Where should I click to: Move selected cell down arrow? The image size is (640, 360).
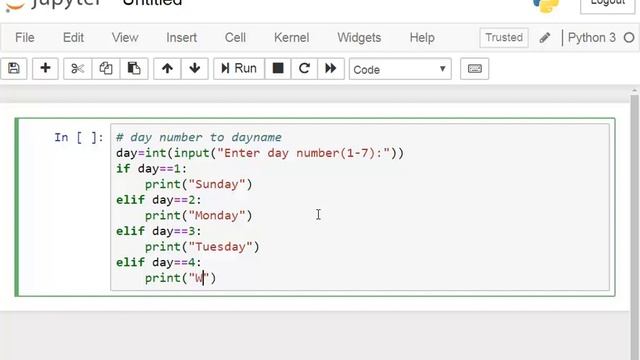coord(195,69)
